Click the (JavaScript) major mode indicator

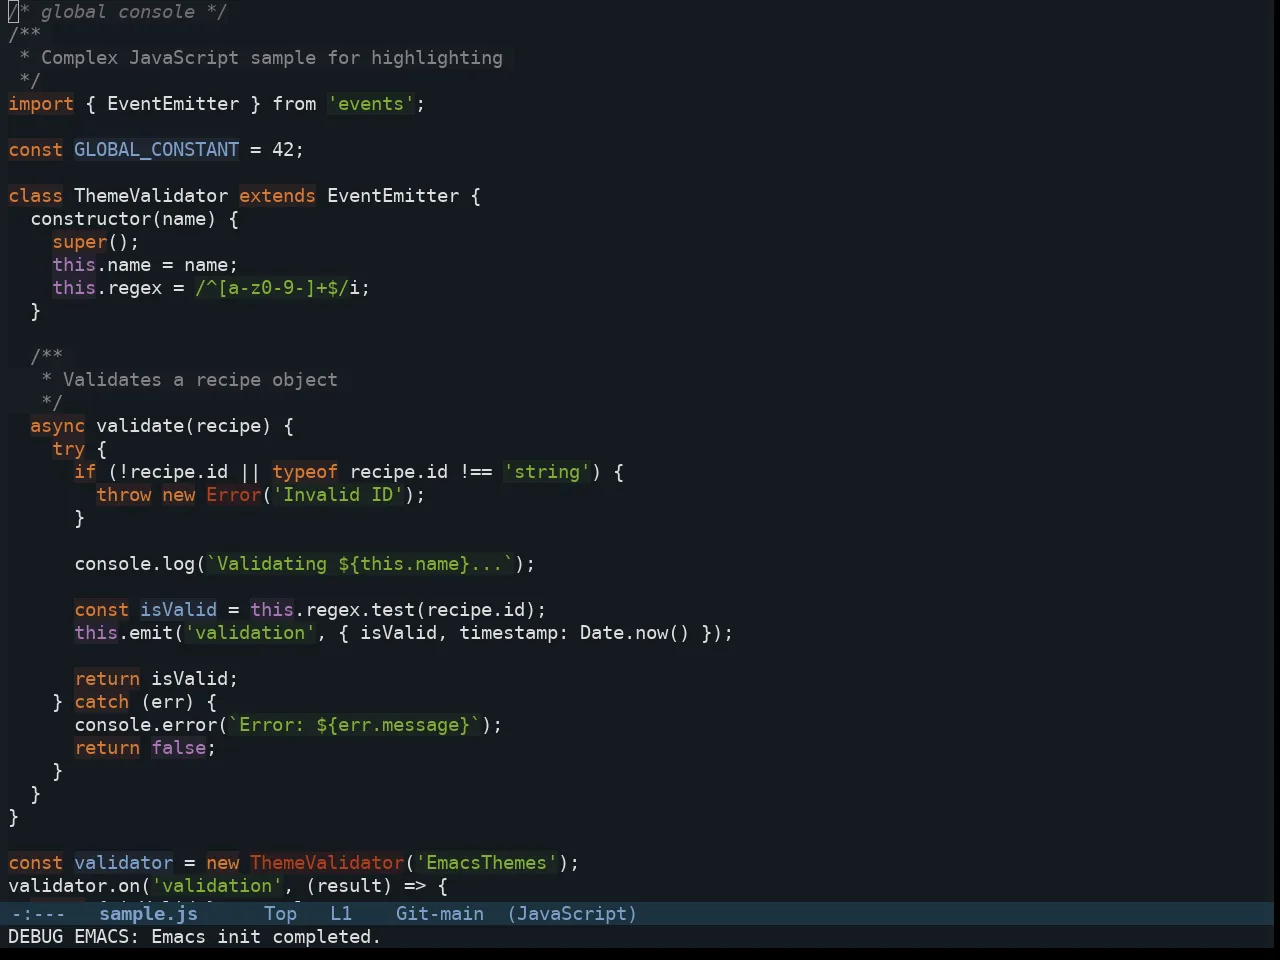coord(572,913)
